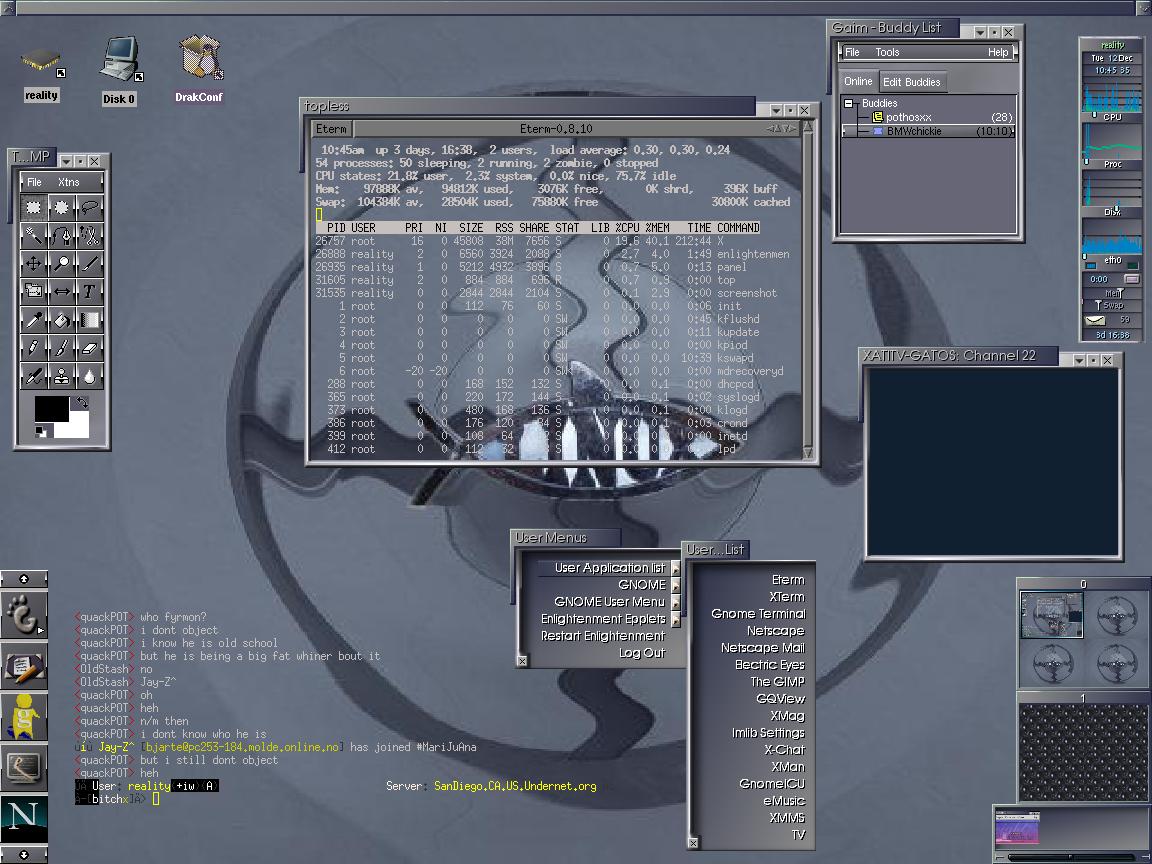Expand the User Application list submenu arrow
The image size is (1152, 864).
(675, 568)
